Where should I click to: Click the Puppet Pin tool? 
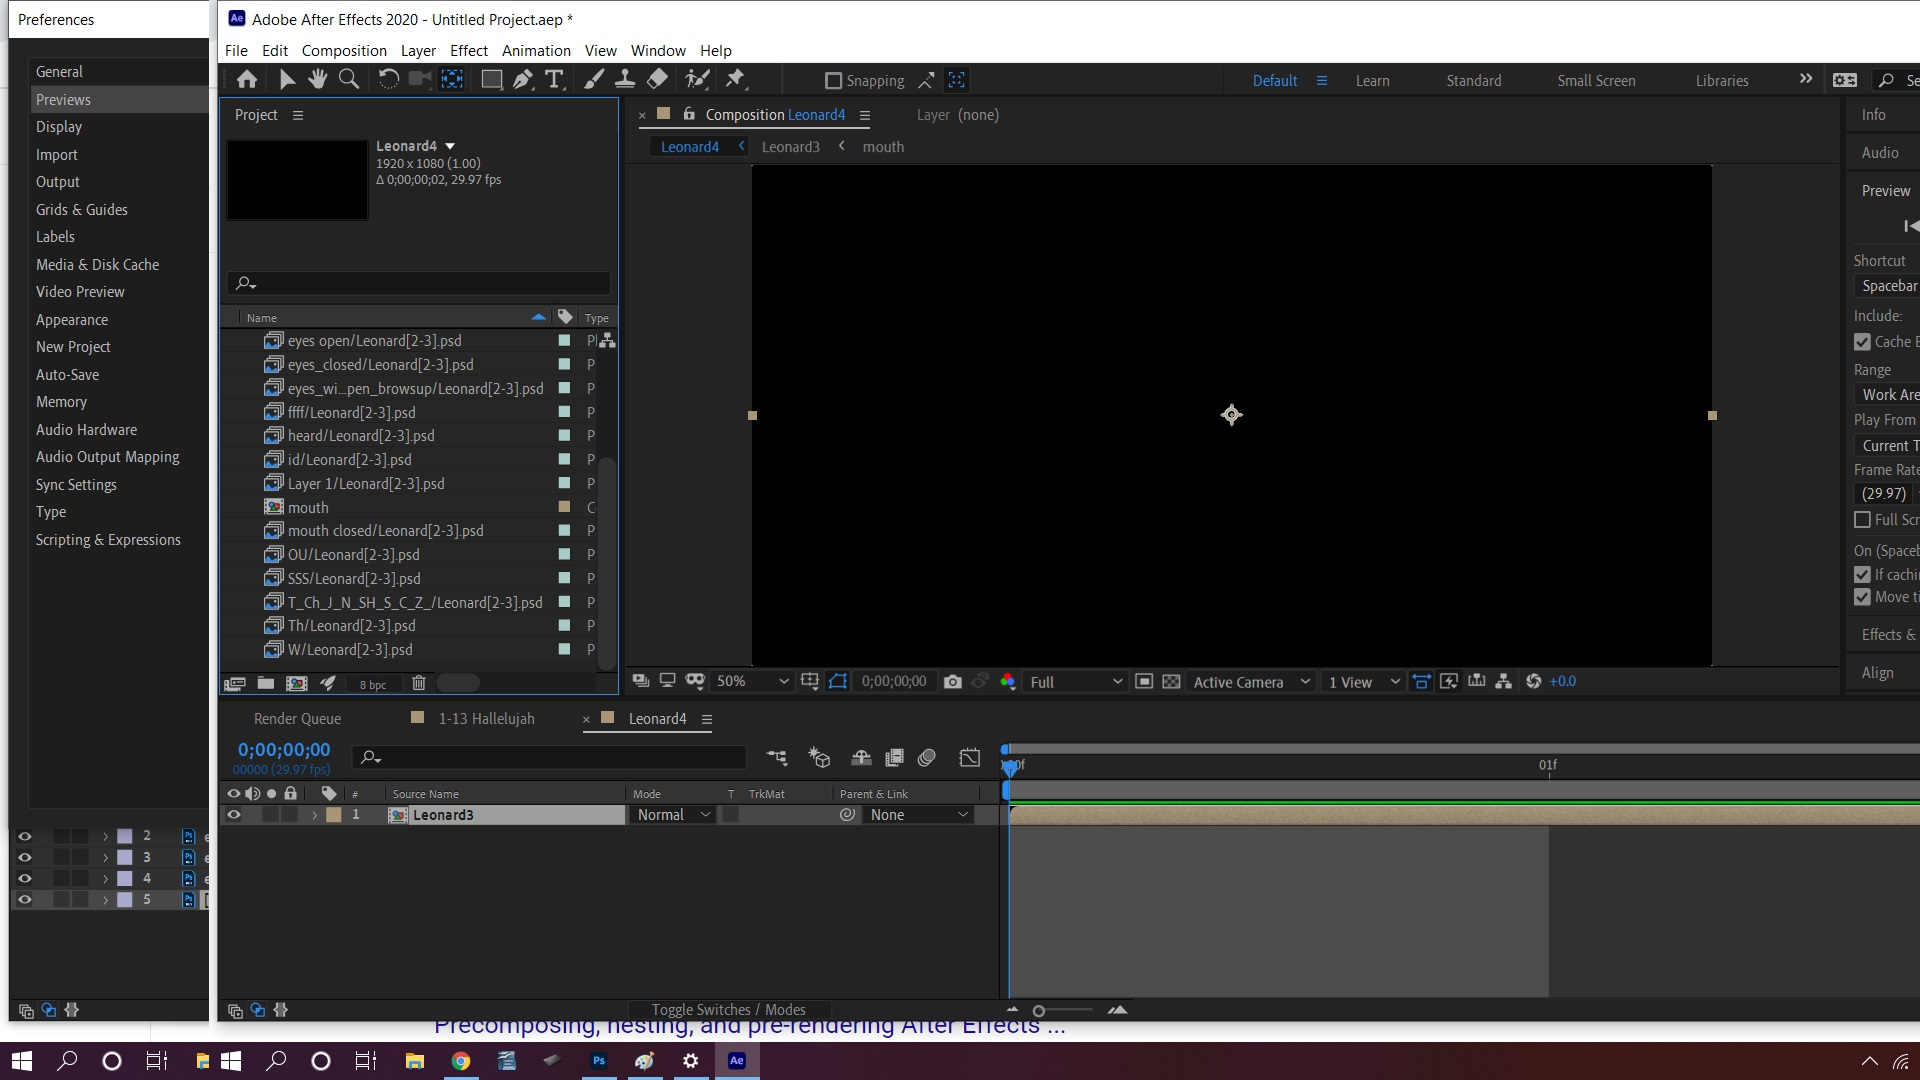736,80
